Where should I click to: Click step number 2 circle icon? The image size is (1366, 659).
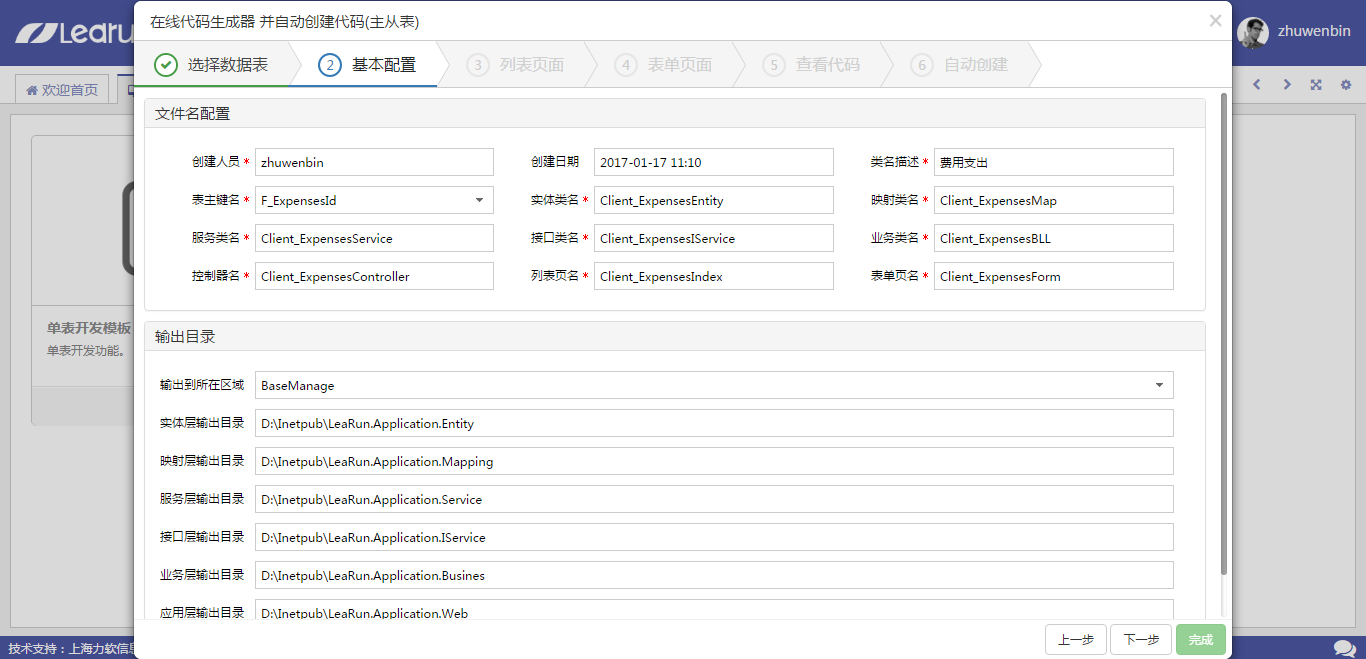click(330, 65)
